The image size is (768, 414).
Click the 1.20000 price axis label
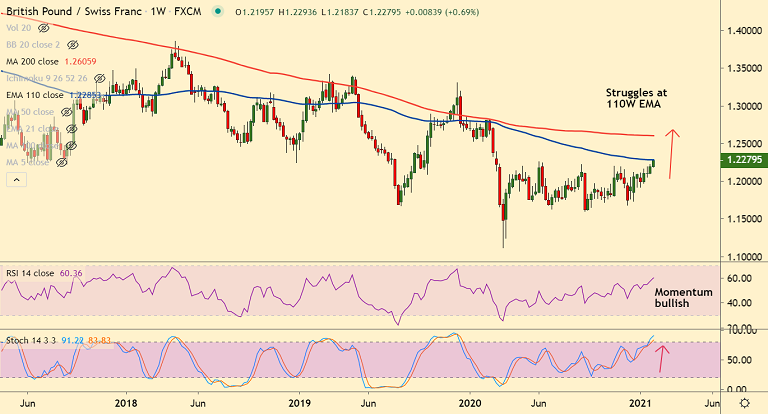point(744,181)
